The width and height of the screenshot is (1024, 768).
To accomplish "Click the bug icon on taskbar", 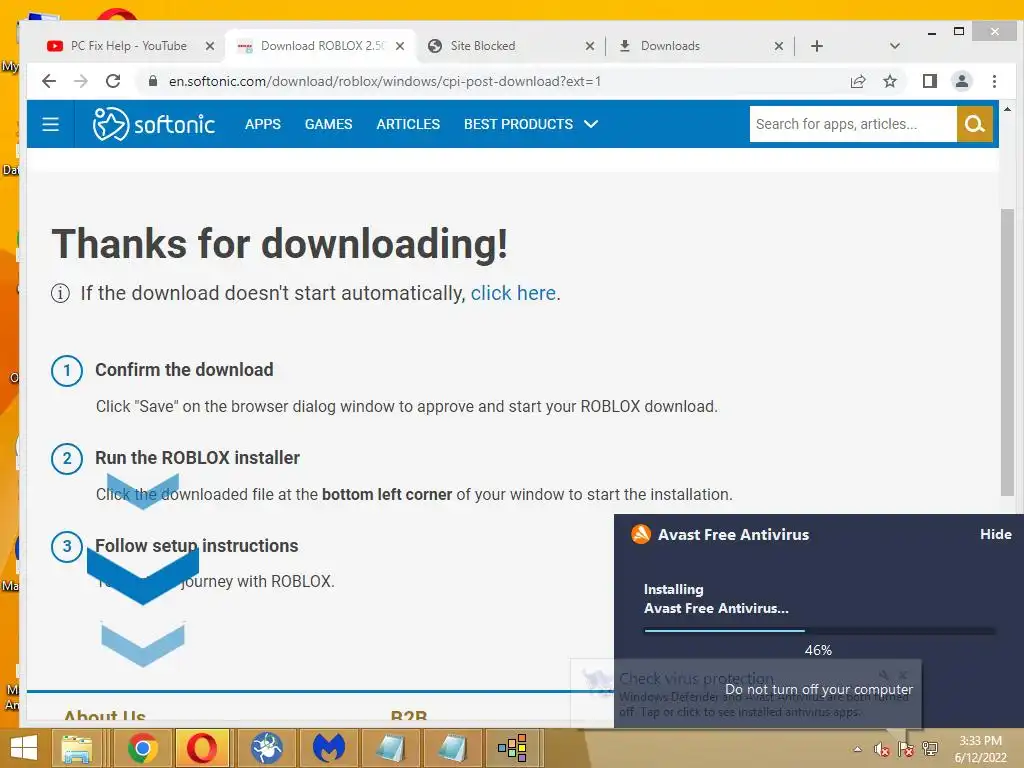I will (266, 748).
